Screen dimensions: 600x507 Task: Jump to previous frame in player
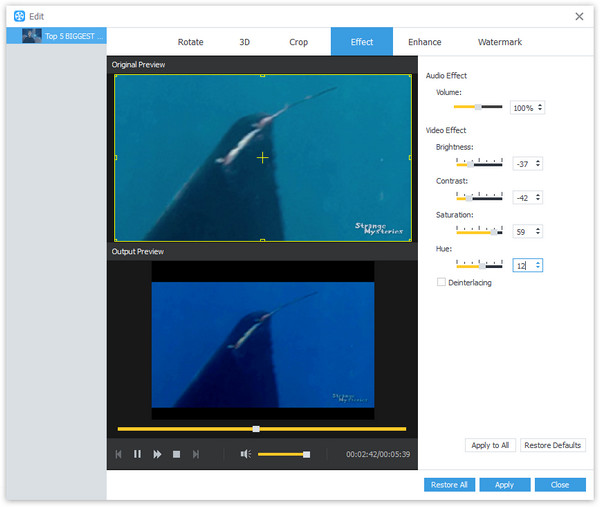(x=119, y=454)
